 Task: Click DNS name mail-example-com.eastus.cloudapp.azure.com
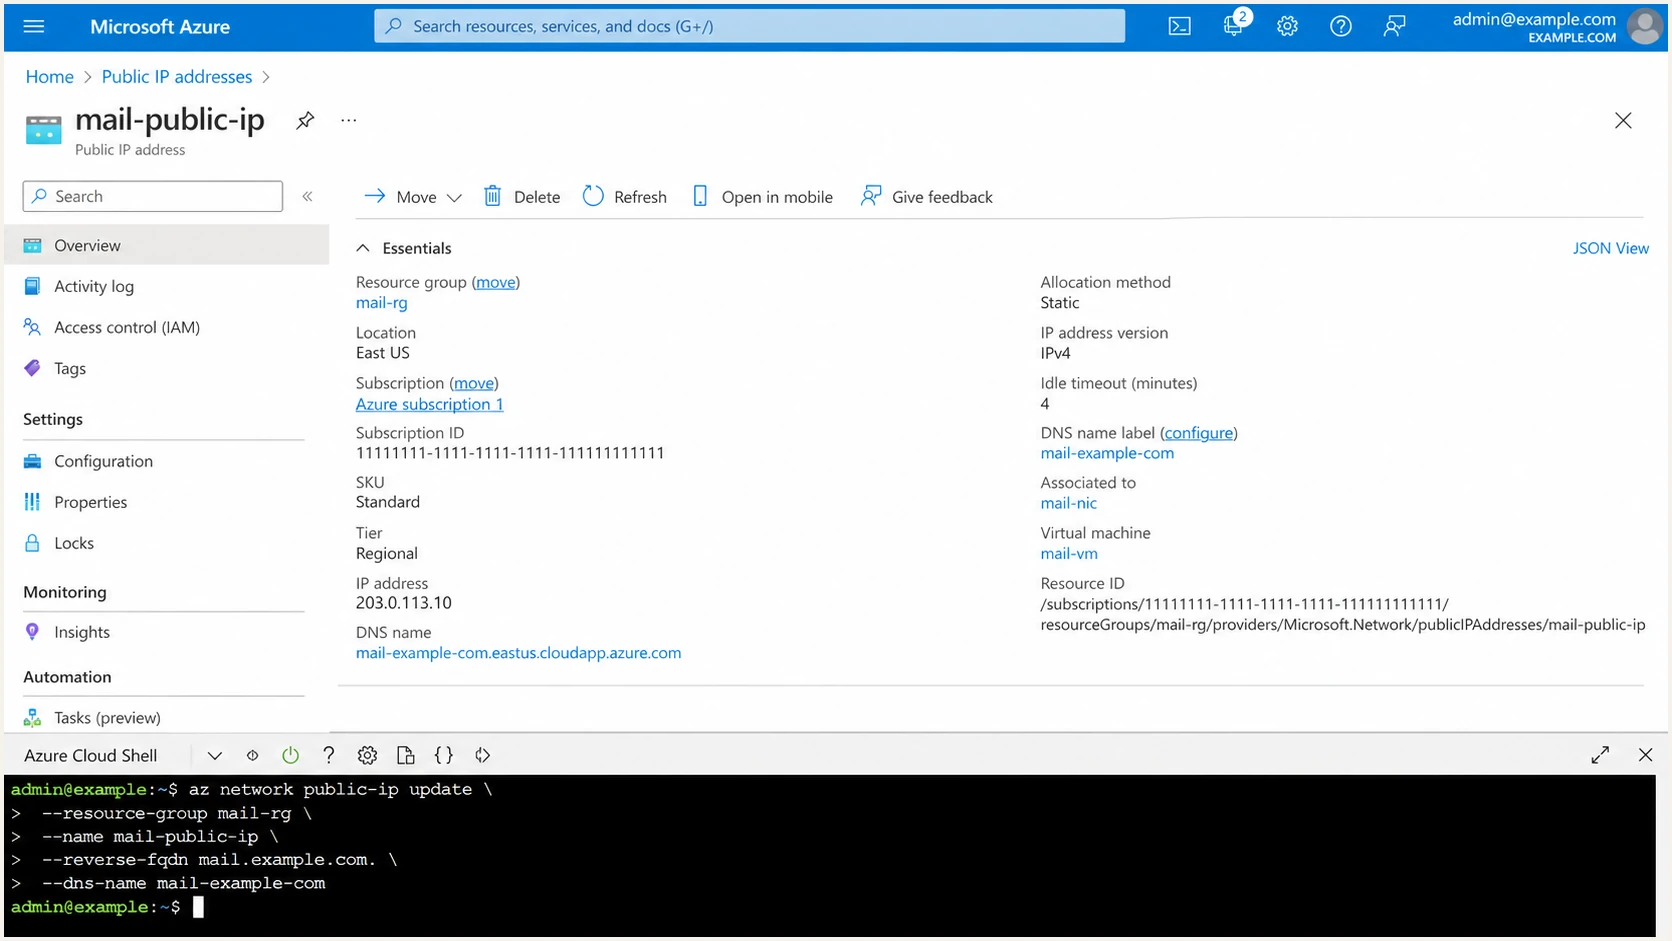[518, 653]
